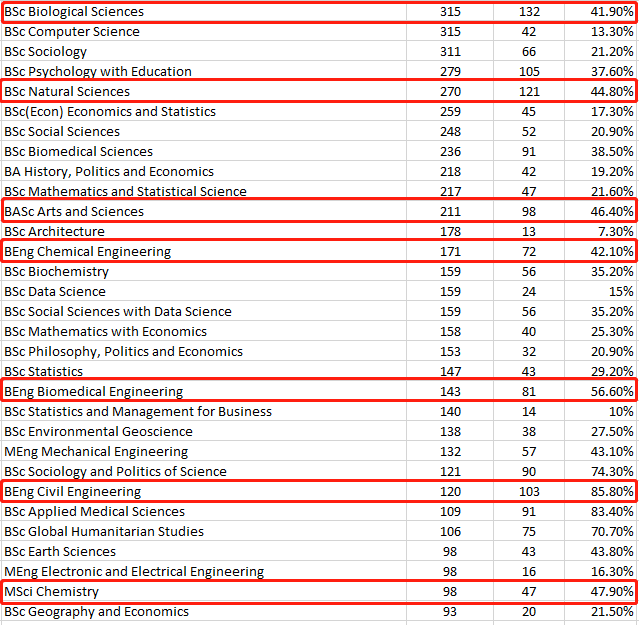The height and width of the screenshot is (625, 639).
Task: Select the BSc Biological Sciences cell
Action: click(205, 11)
